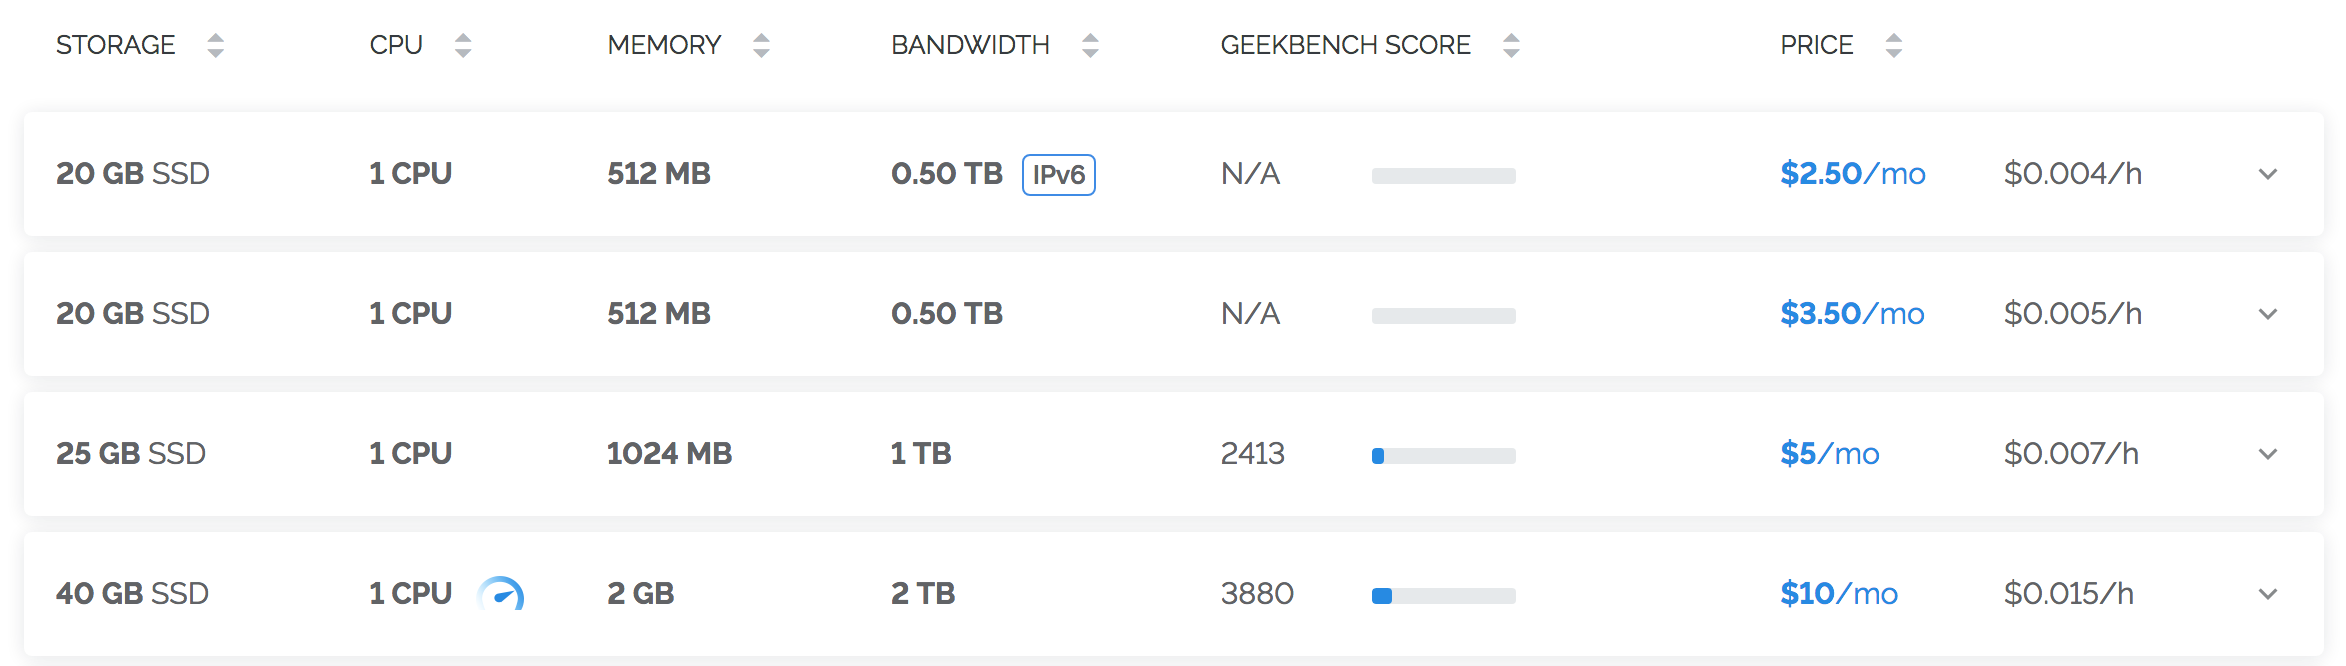Sort plans by Storage column arrows
This screenshot has width=2346, height=666.
(x=215, y=45)
